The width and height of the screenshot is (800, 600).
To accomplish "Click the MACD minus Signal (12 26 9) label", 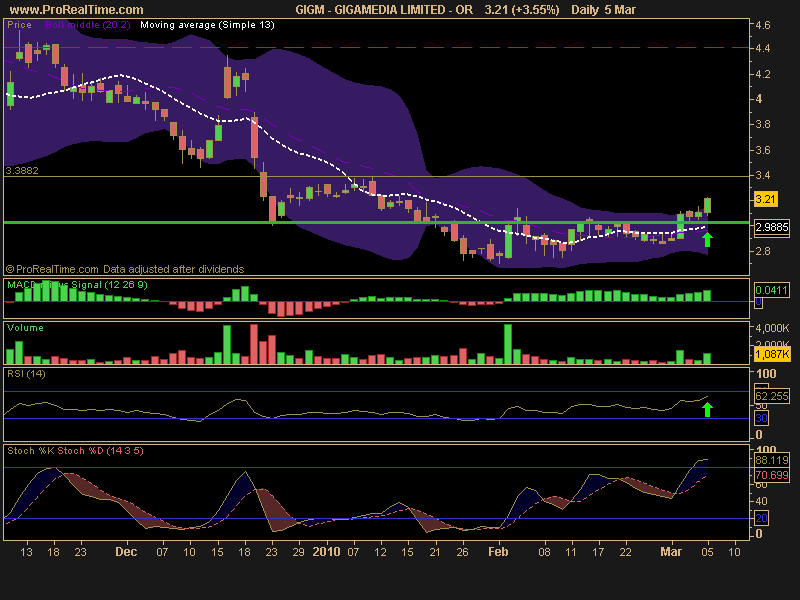I will [77, 285].
